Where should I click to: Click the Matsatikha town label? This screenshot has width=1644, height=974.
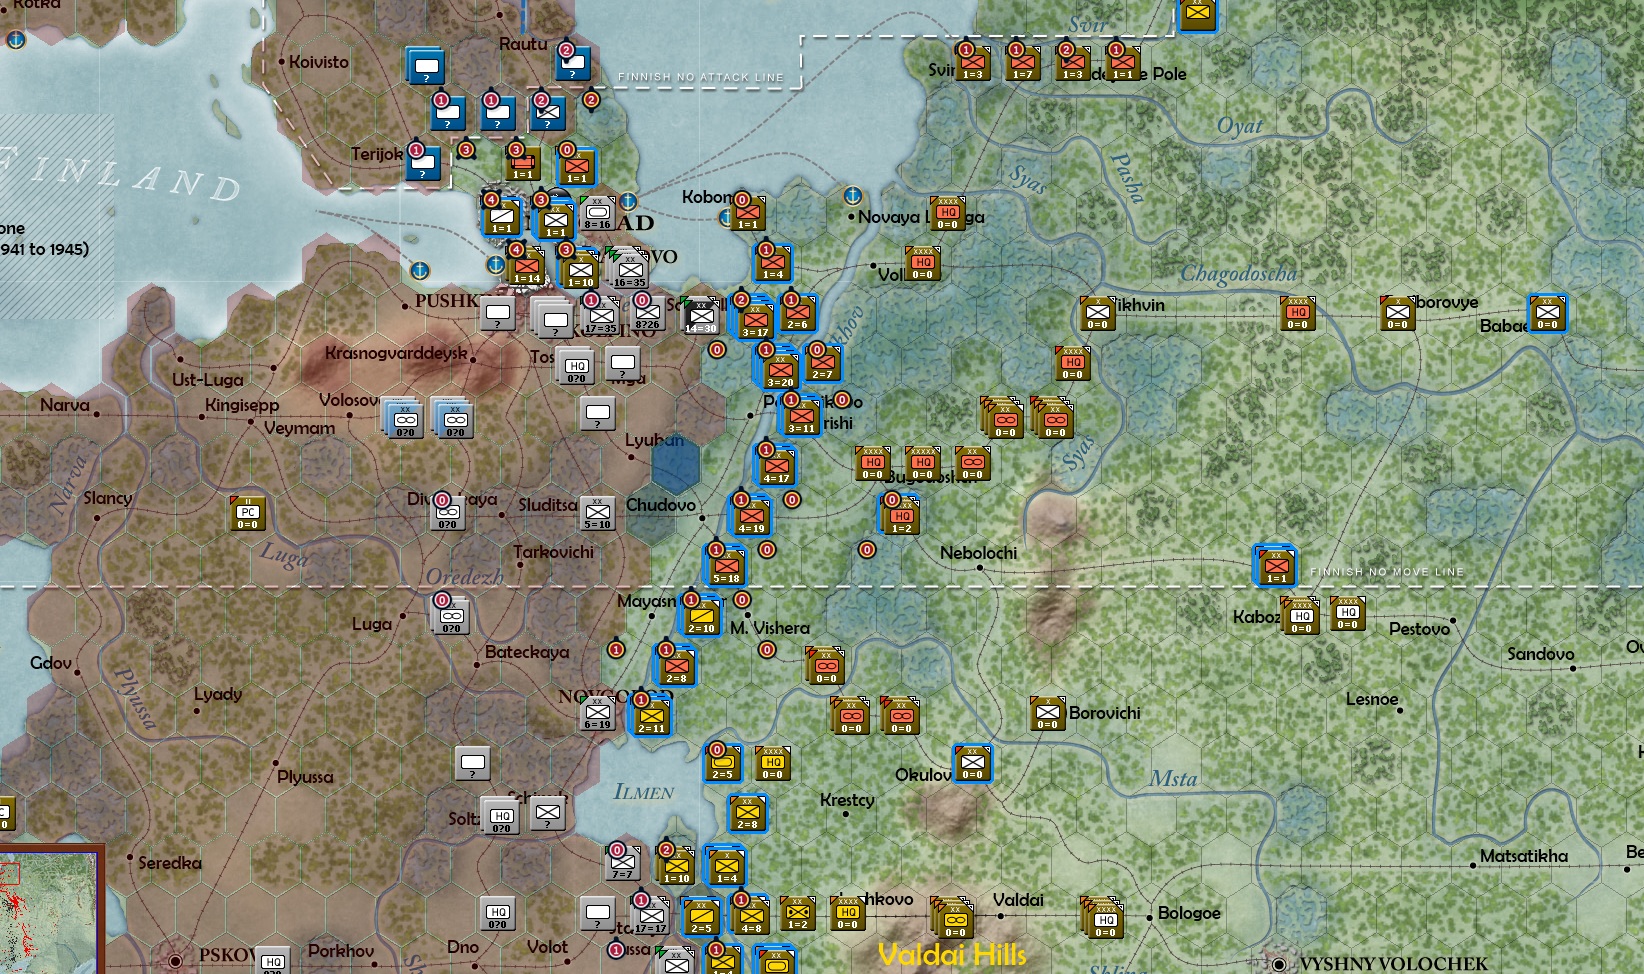pyautogui.click(x=1523, y=856)
